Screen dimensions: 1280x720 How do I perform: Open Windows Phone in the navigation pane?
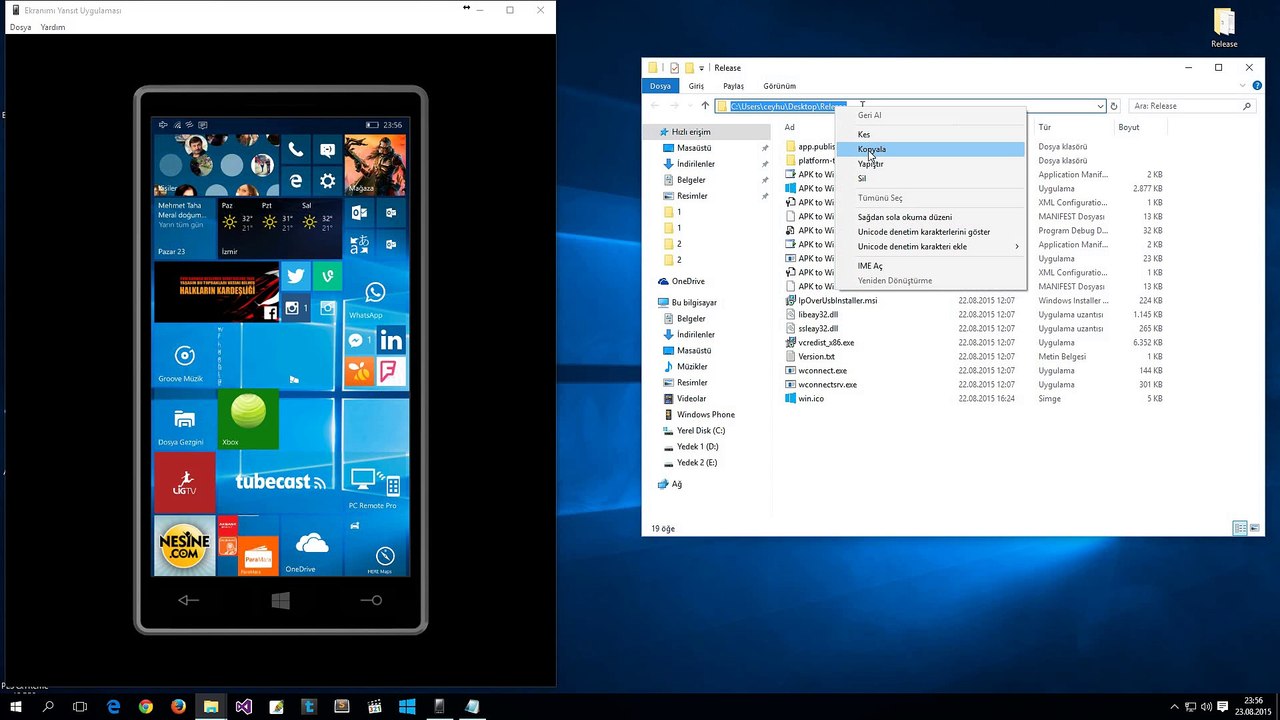[705, 415]
